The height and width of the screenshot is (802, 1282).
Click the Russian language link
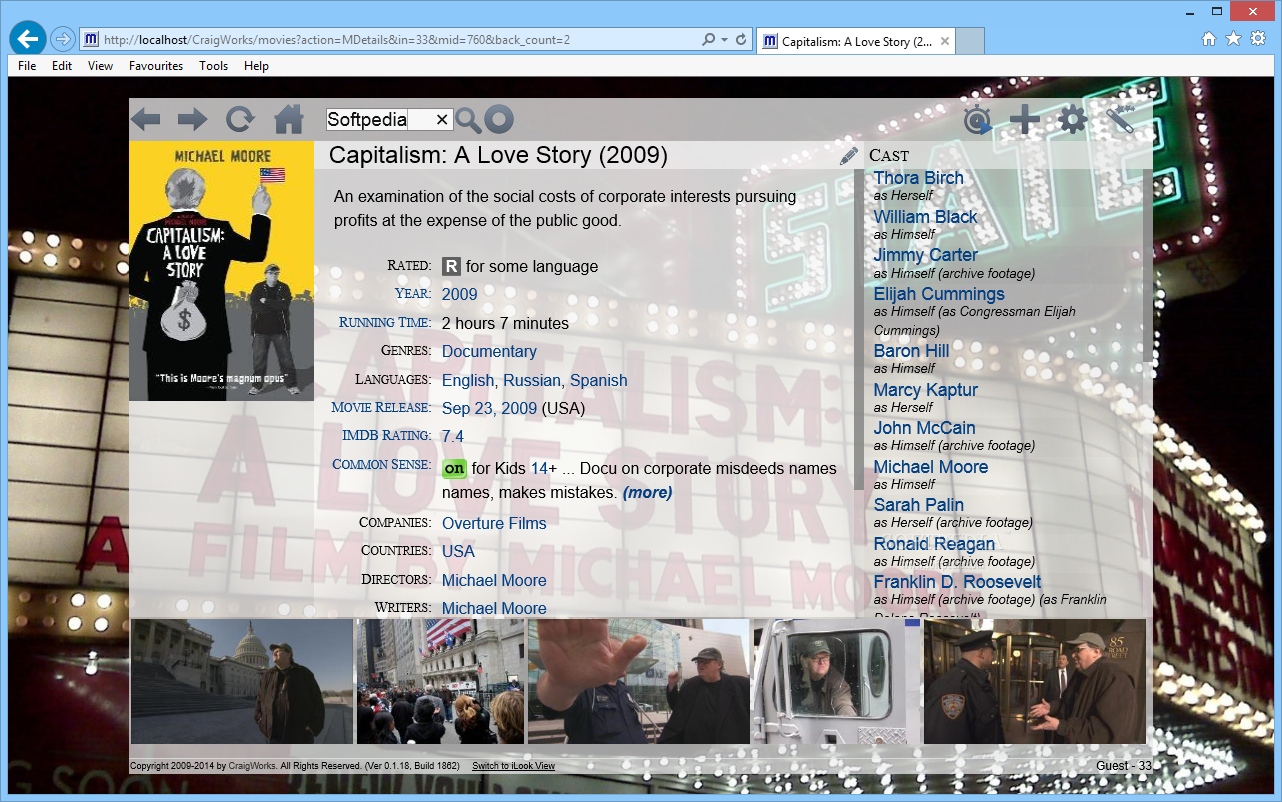(x=532, y=380)
